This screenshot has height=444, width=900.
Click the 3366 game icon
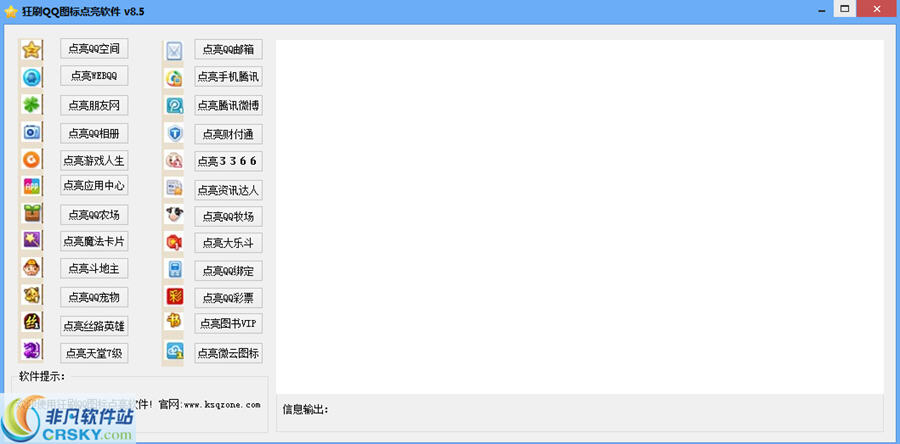coord(174,161)
